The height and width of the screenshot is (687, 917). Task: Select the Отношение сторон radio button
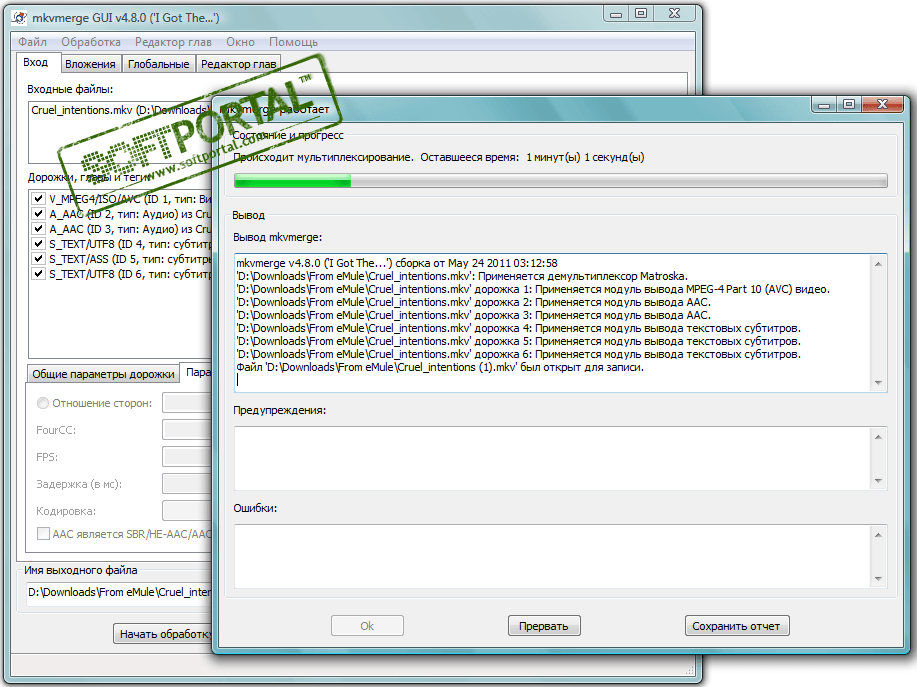pyautogui.click(x=43, y=403)
